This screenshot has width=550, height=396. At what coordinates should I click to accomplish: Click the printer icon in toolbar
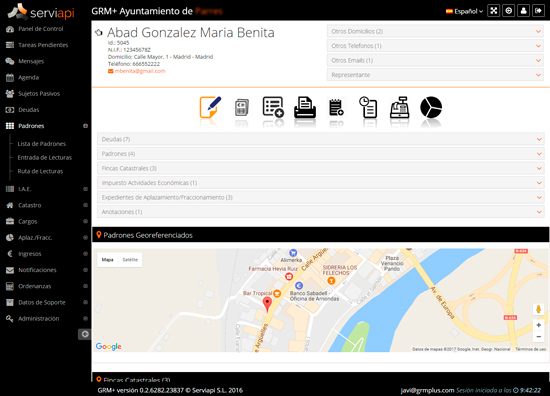coord(305,107)
